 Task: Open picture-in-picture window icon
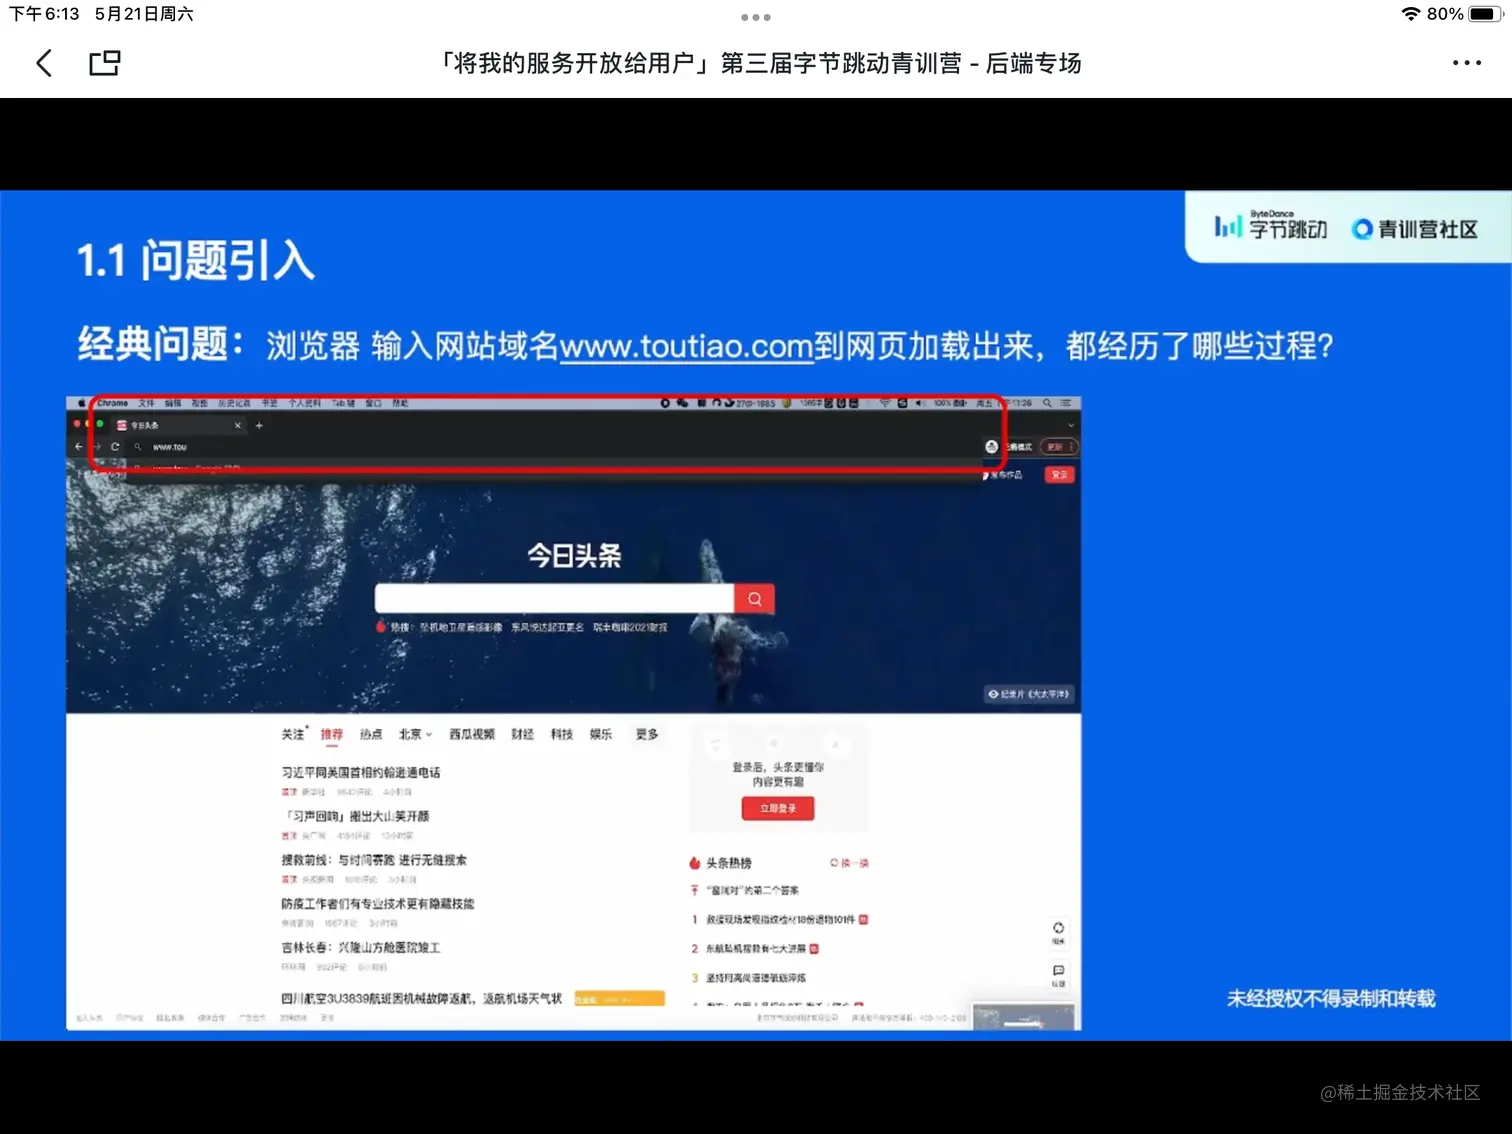(104, 63)
